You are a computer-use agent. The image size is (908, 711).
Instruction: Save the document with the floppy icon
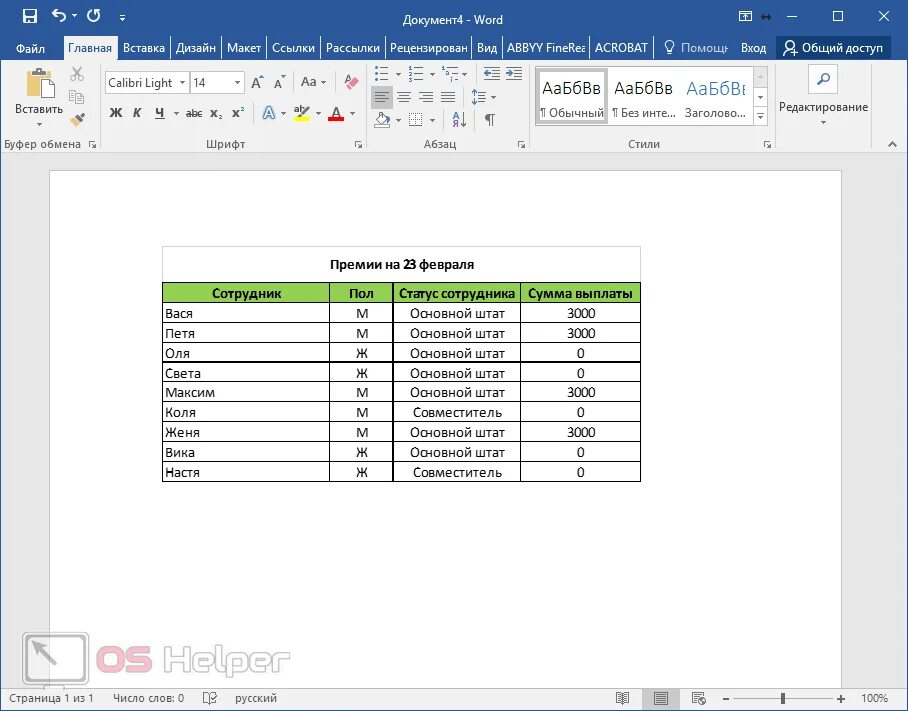[30, 16]
